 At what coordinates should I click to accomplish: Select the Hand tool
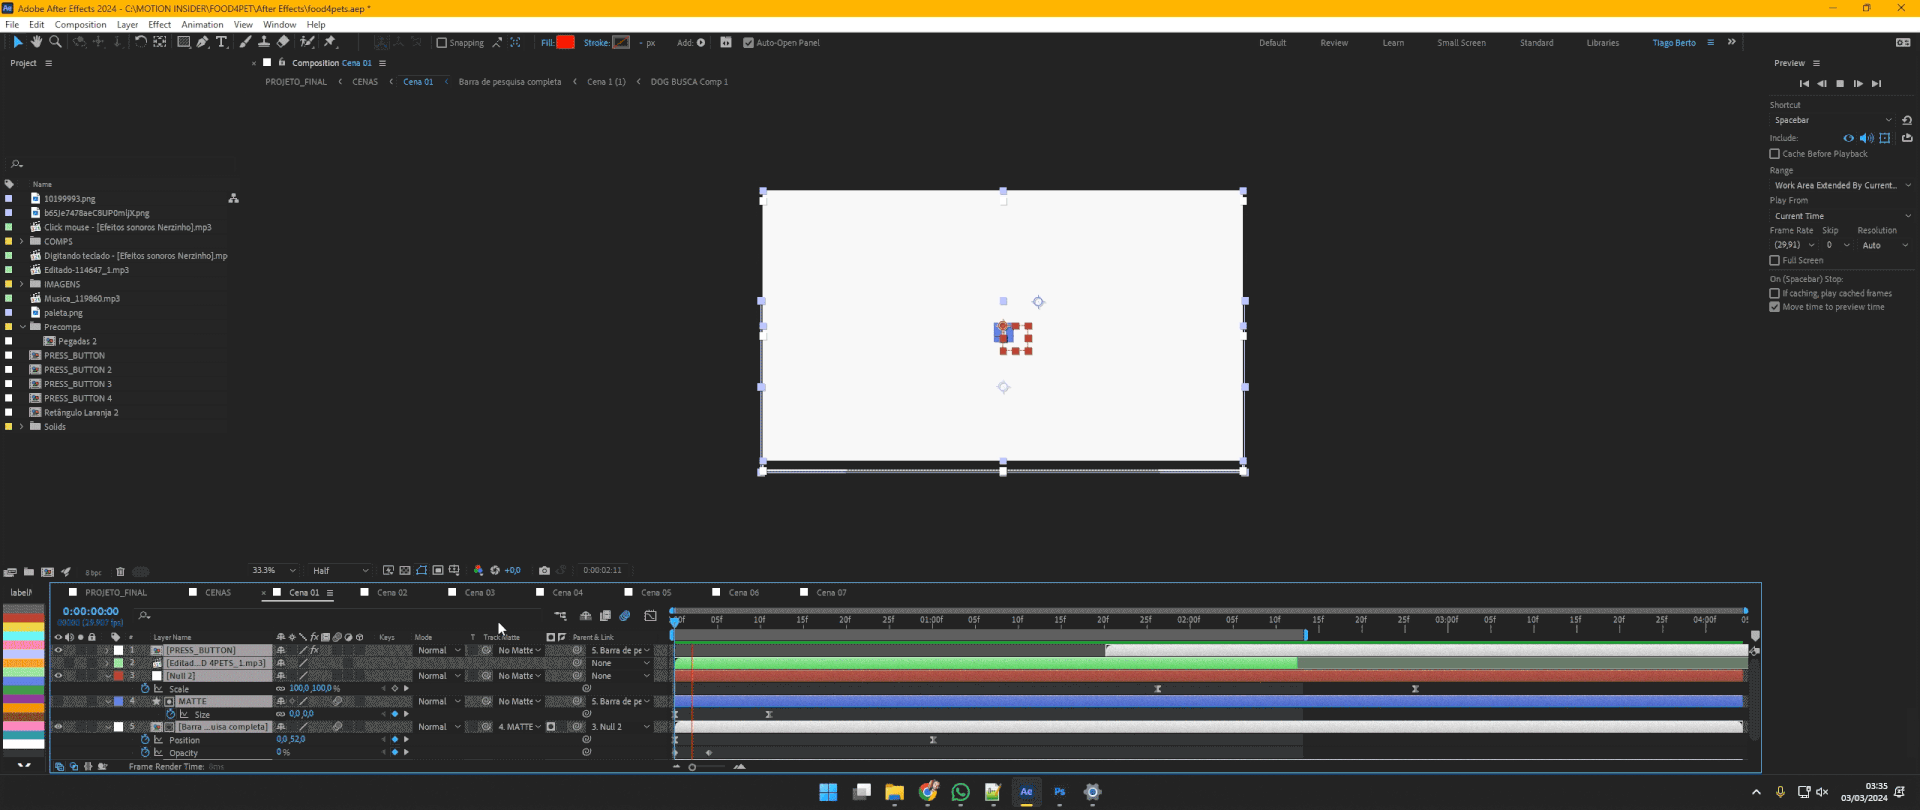pyautogui.click(x=36, y=42)
